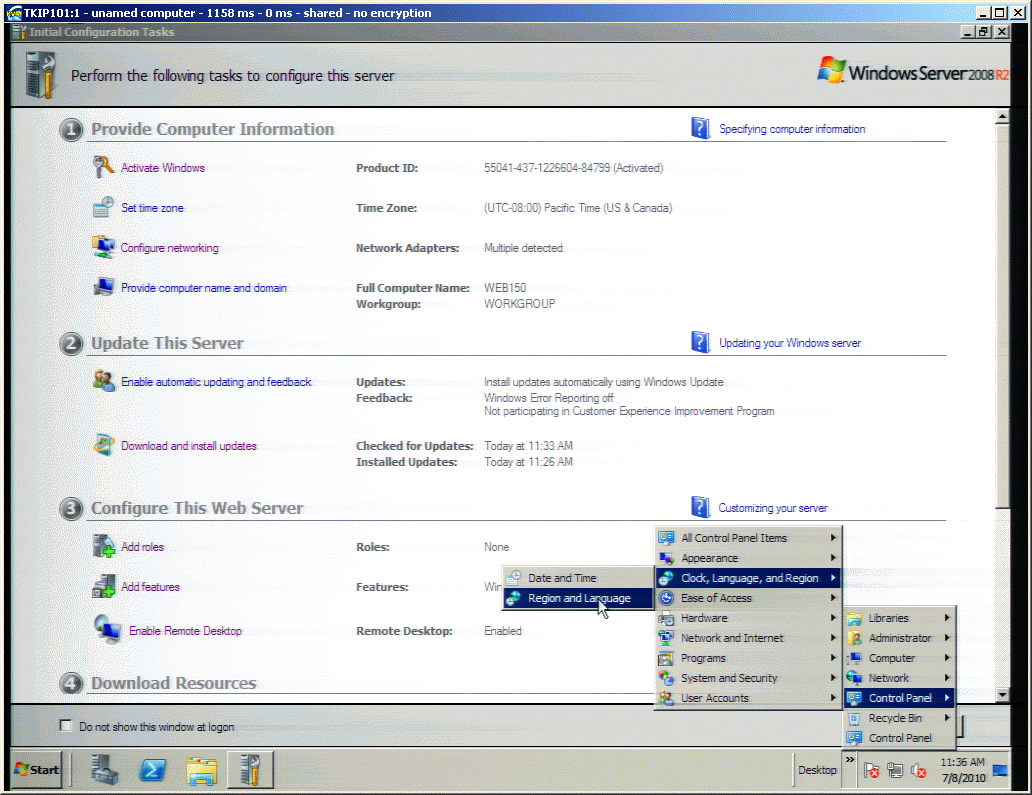Image resolution: width=1032 pixels, height=795 pixels.
Task: Click the Download and install updates icon
Action: (103, 445)
